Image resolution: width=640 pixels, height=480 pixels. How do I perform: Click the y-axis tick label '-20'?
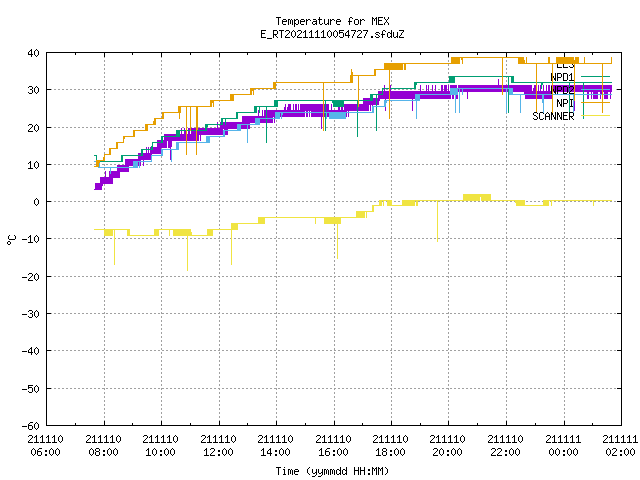tap(31, 277)
